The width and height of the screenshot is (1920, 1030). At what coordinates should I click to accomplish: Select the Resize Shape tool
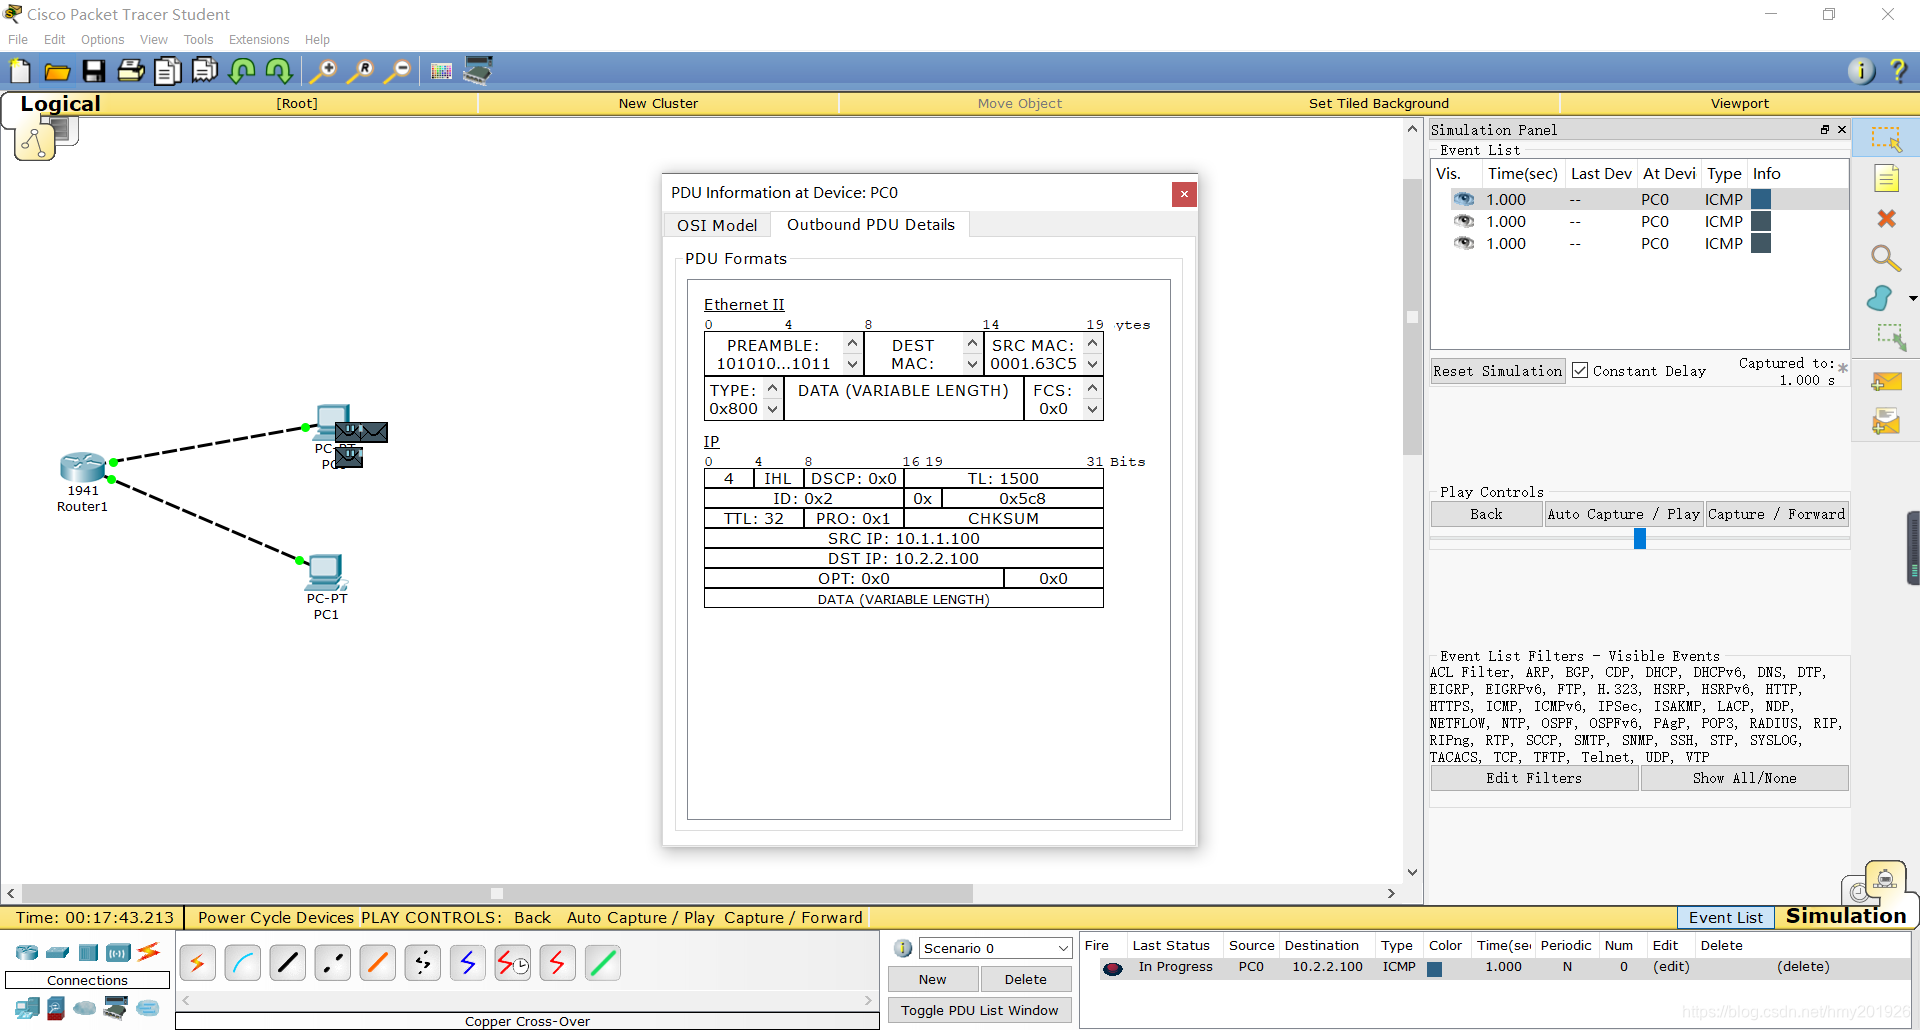1890,337
